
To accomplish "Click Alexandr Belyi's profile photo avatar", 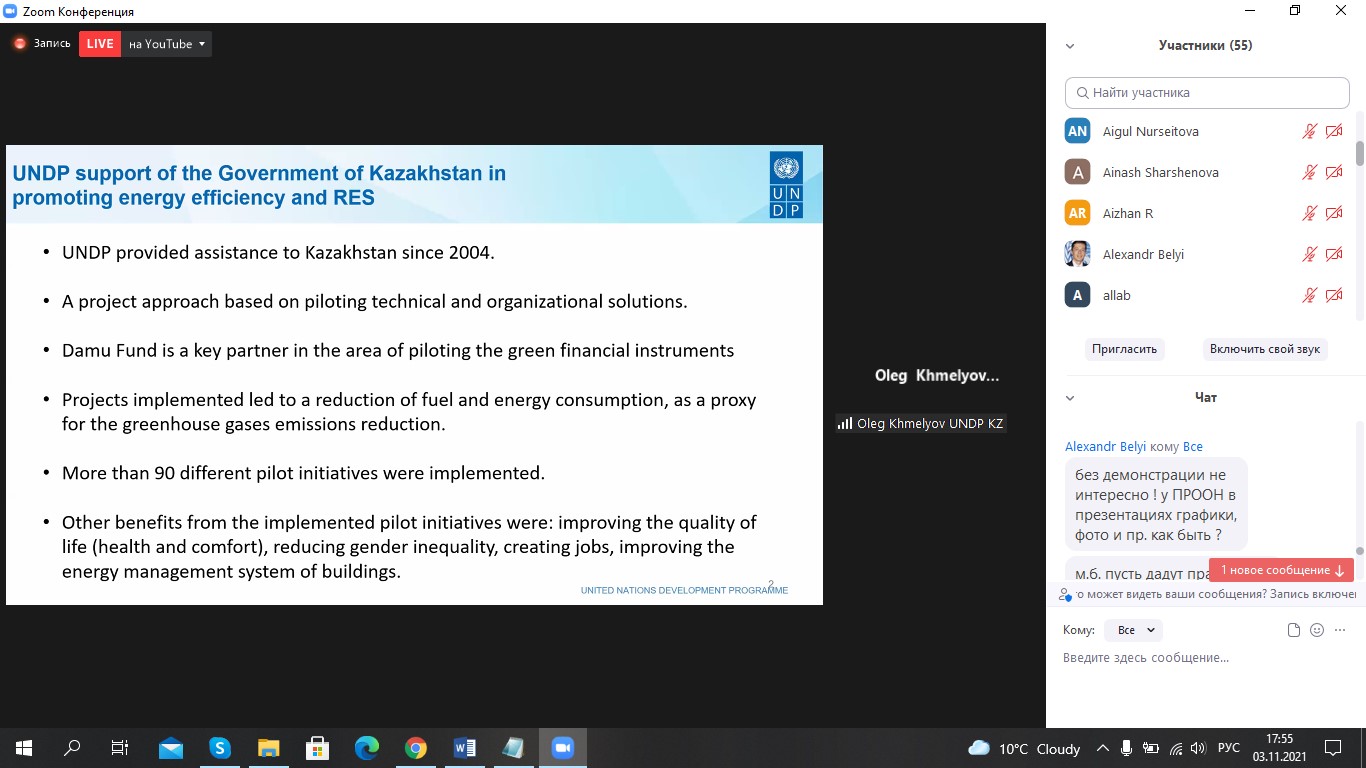I will coord(1077,254).
